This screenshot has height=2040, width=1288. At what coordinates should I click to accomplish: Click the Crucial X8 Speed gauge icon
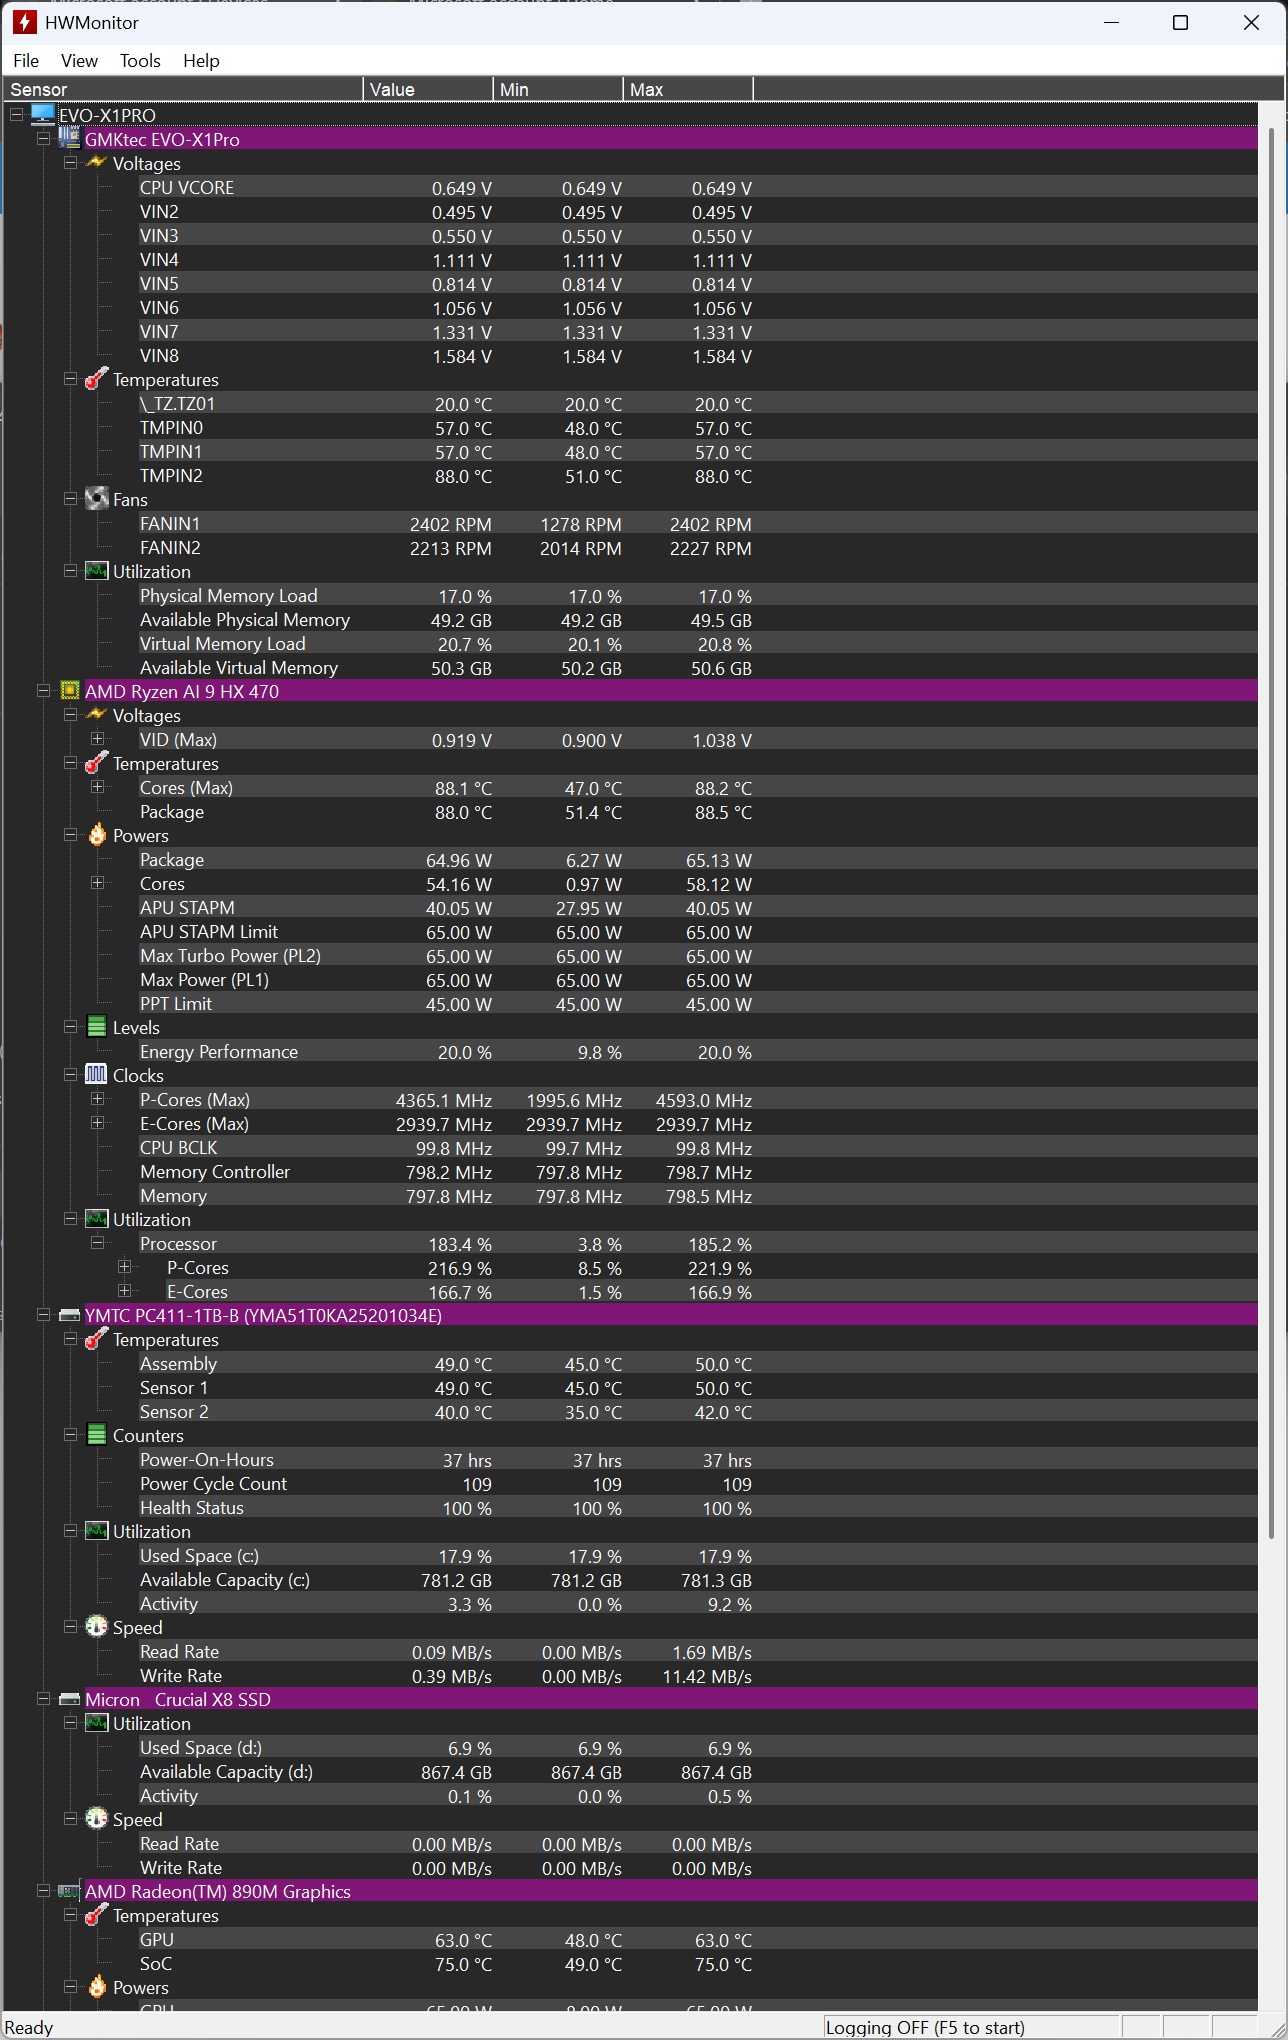(x=96, y=1818)
